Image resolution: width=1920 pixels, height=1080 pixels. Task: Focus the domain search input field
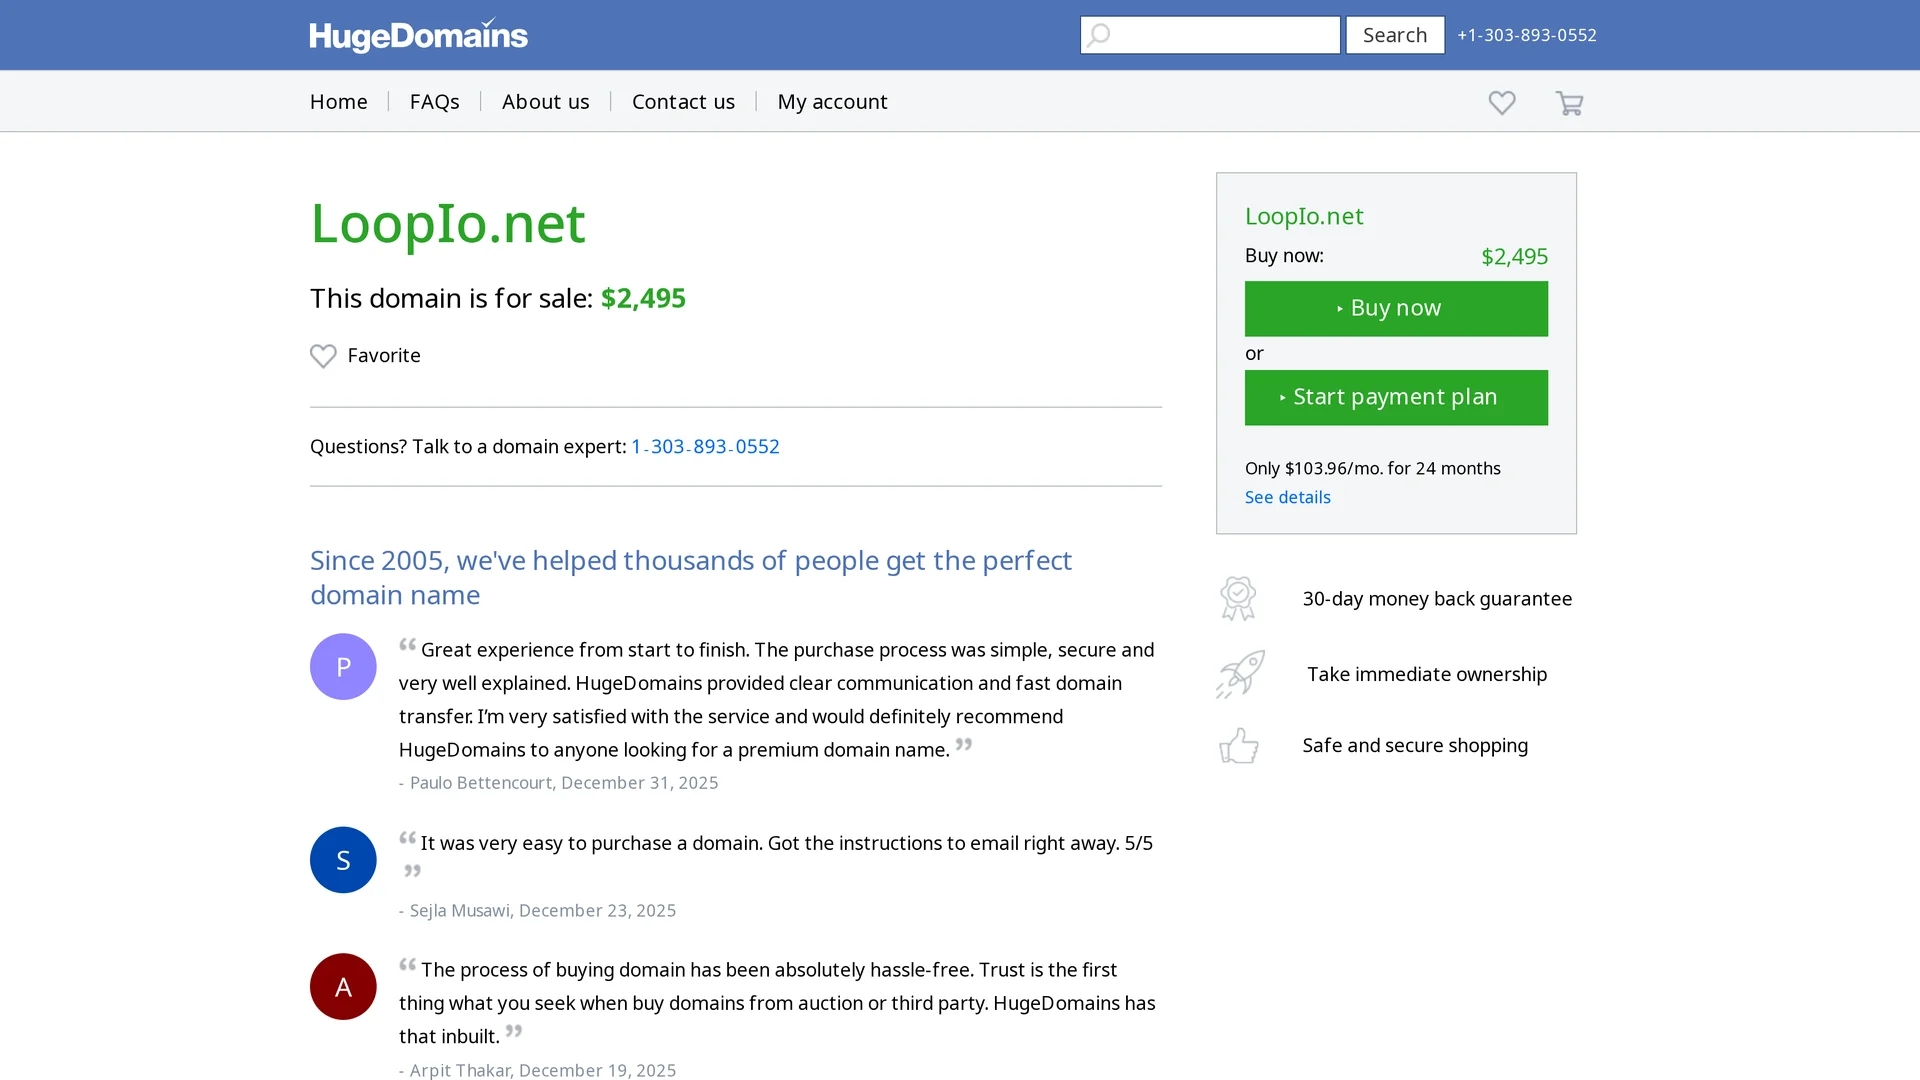pos(1210,35)
